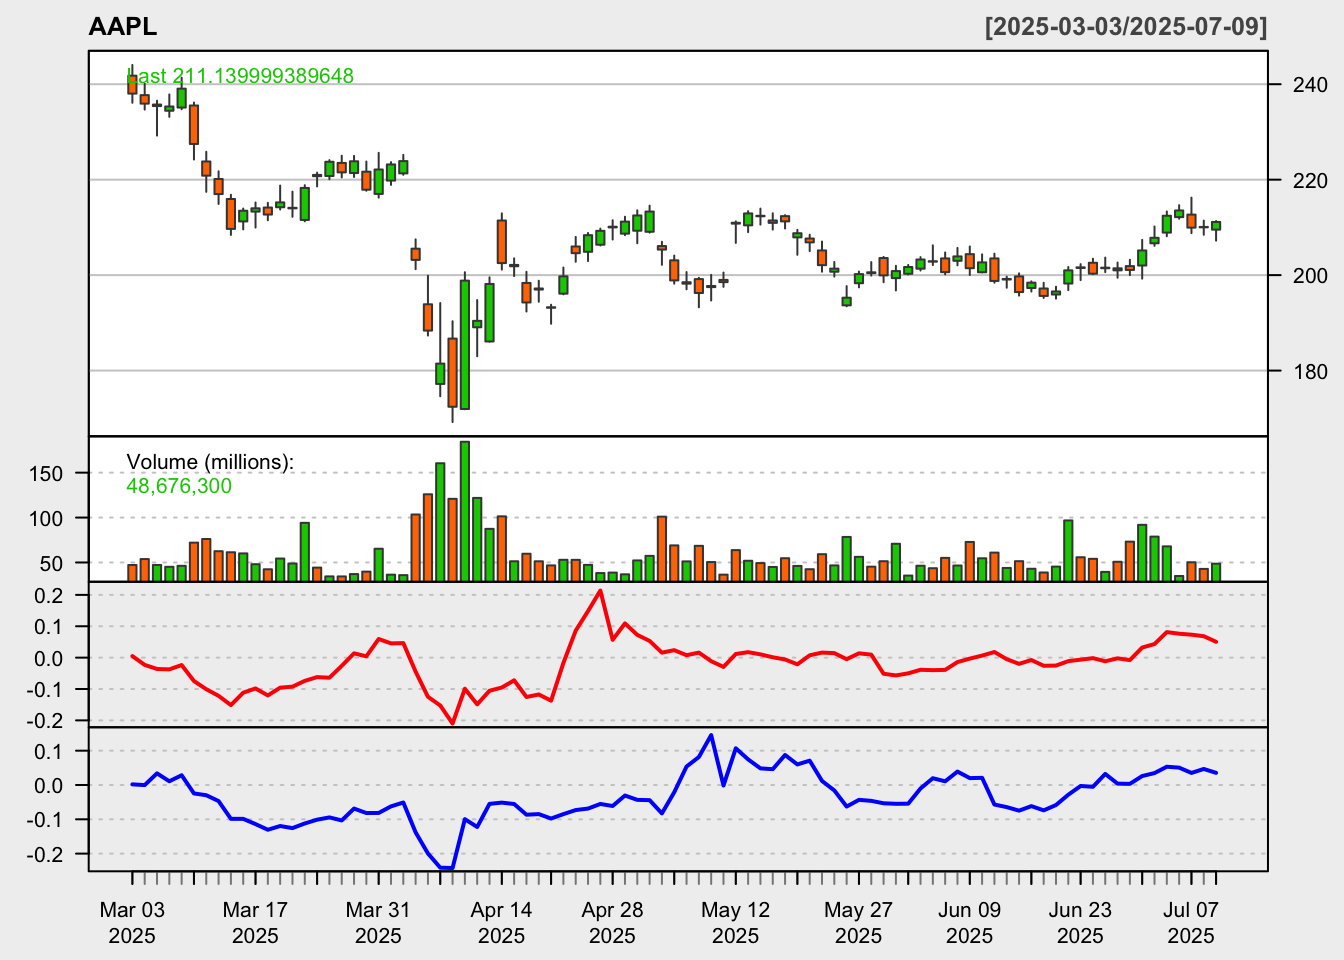Click the Jul 07 2025 date label

click(x=1191, y=923)
